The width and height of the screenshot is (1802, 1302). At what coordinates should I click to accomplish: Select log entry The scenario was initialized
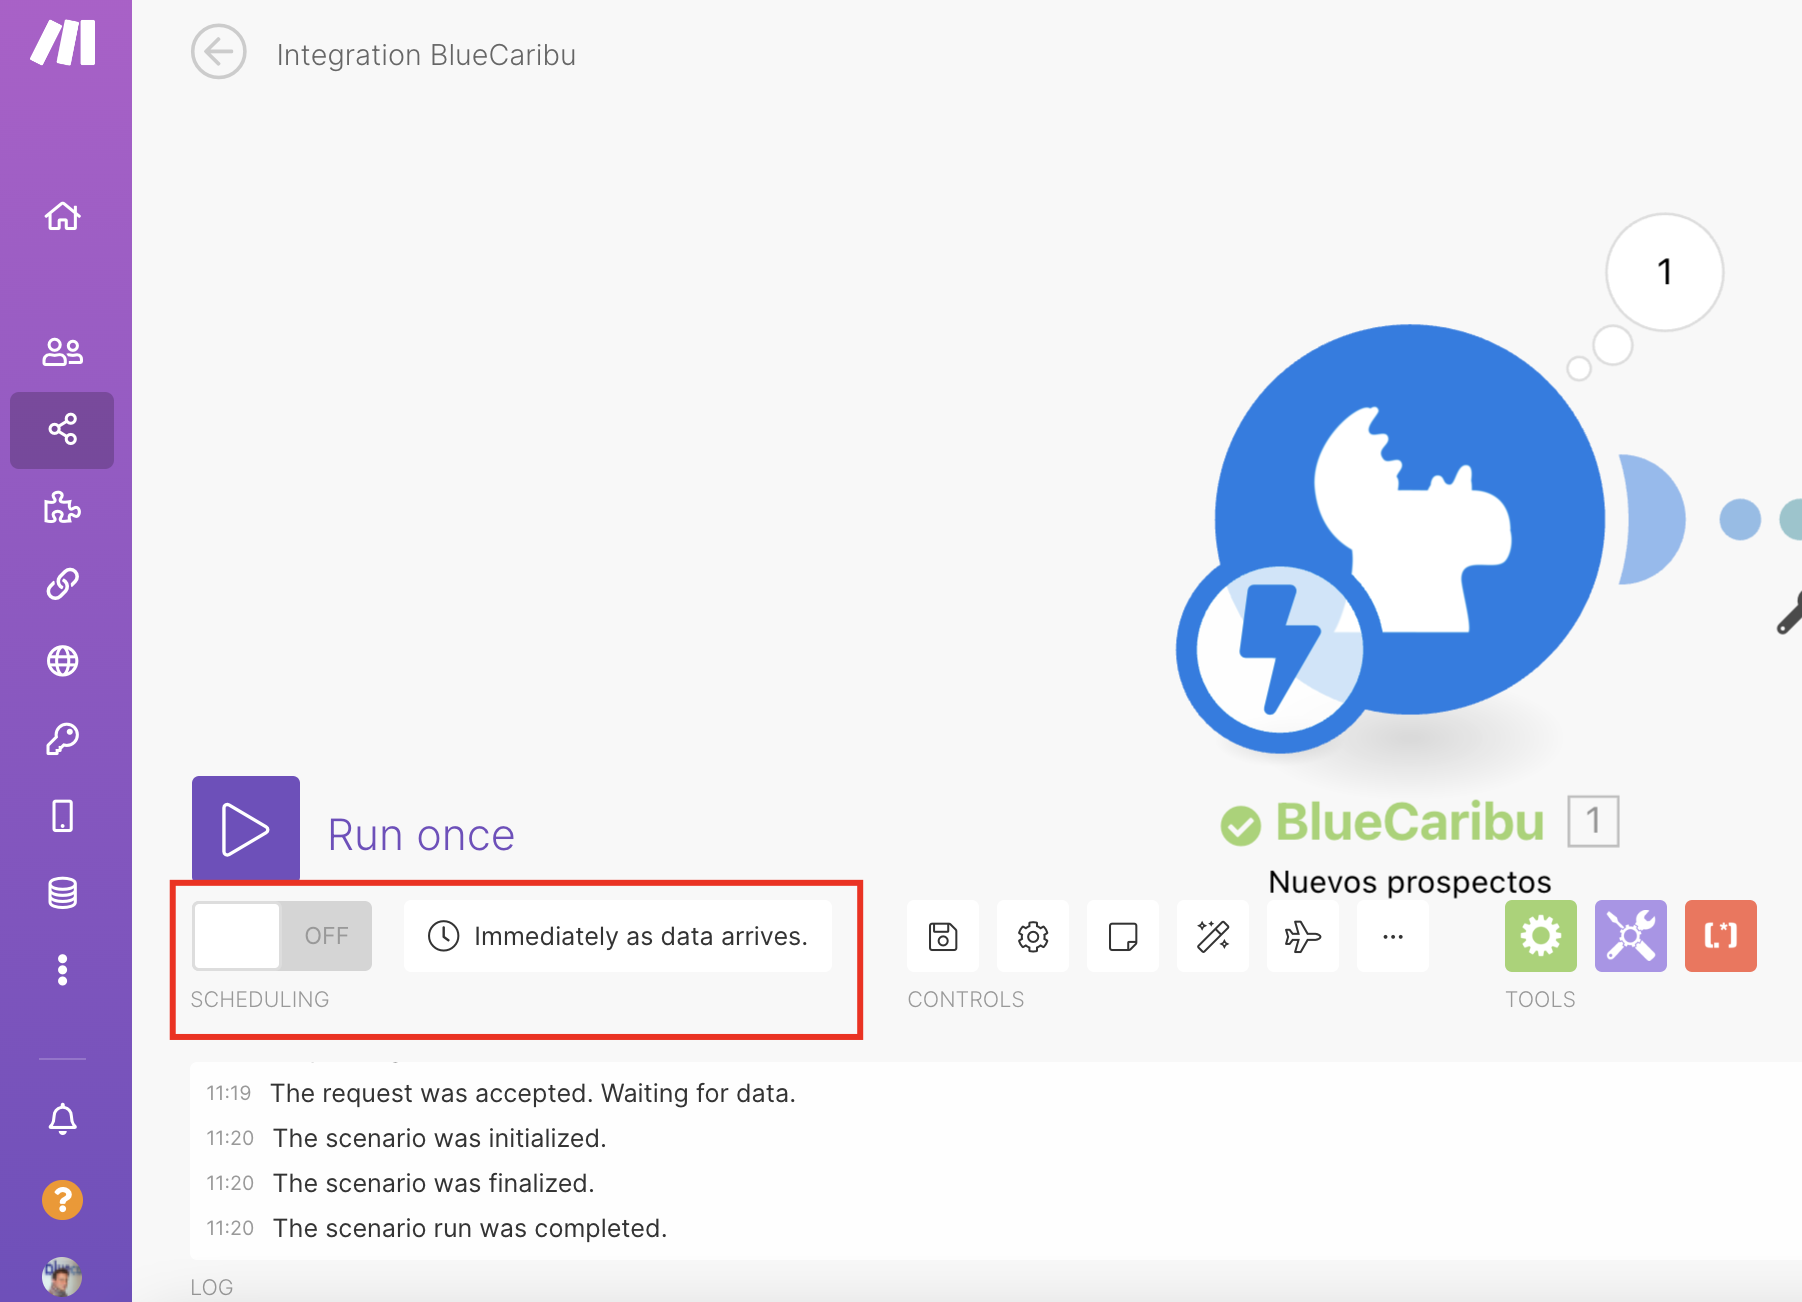coord(440,1138)
